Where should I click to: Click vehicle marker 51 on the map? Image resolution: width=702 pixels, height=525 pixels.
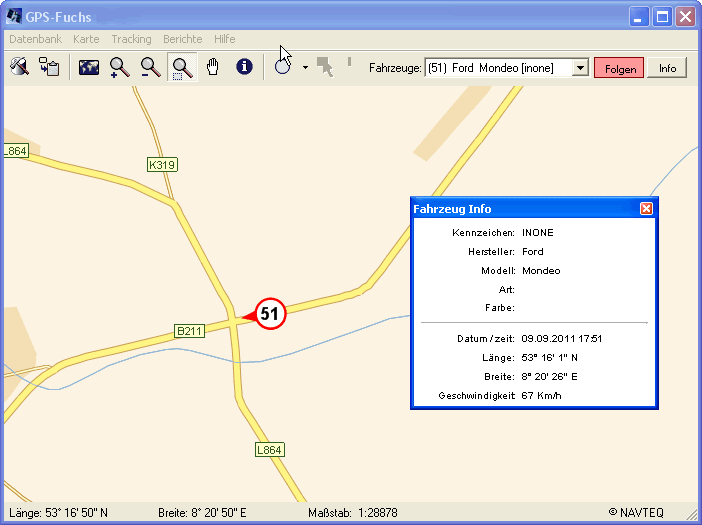tap(269, 314)
